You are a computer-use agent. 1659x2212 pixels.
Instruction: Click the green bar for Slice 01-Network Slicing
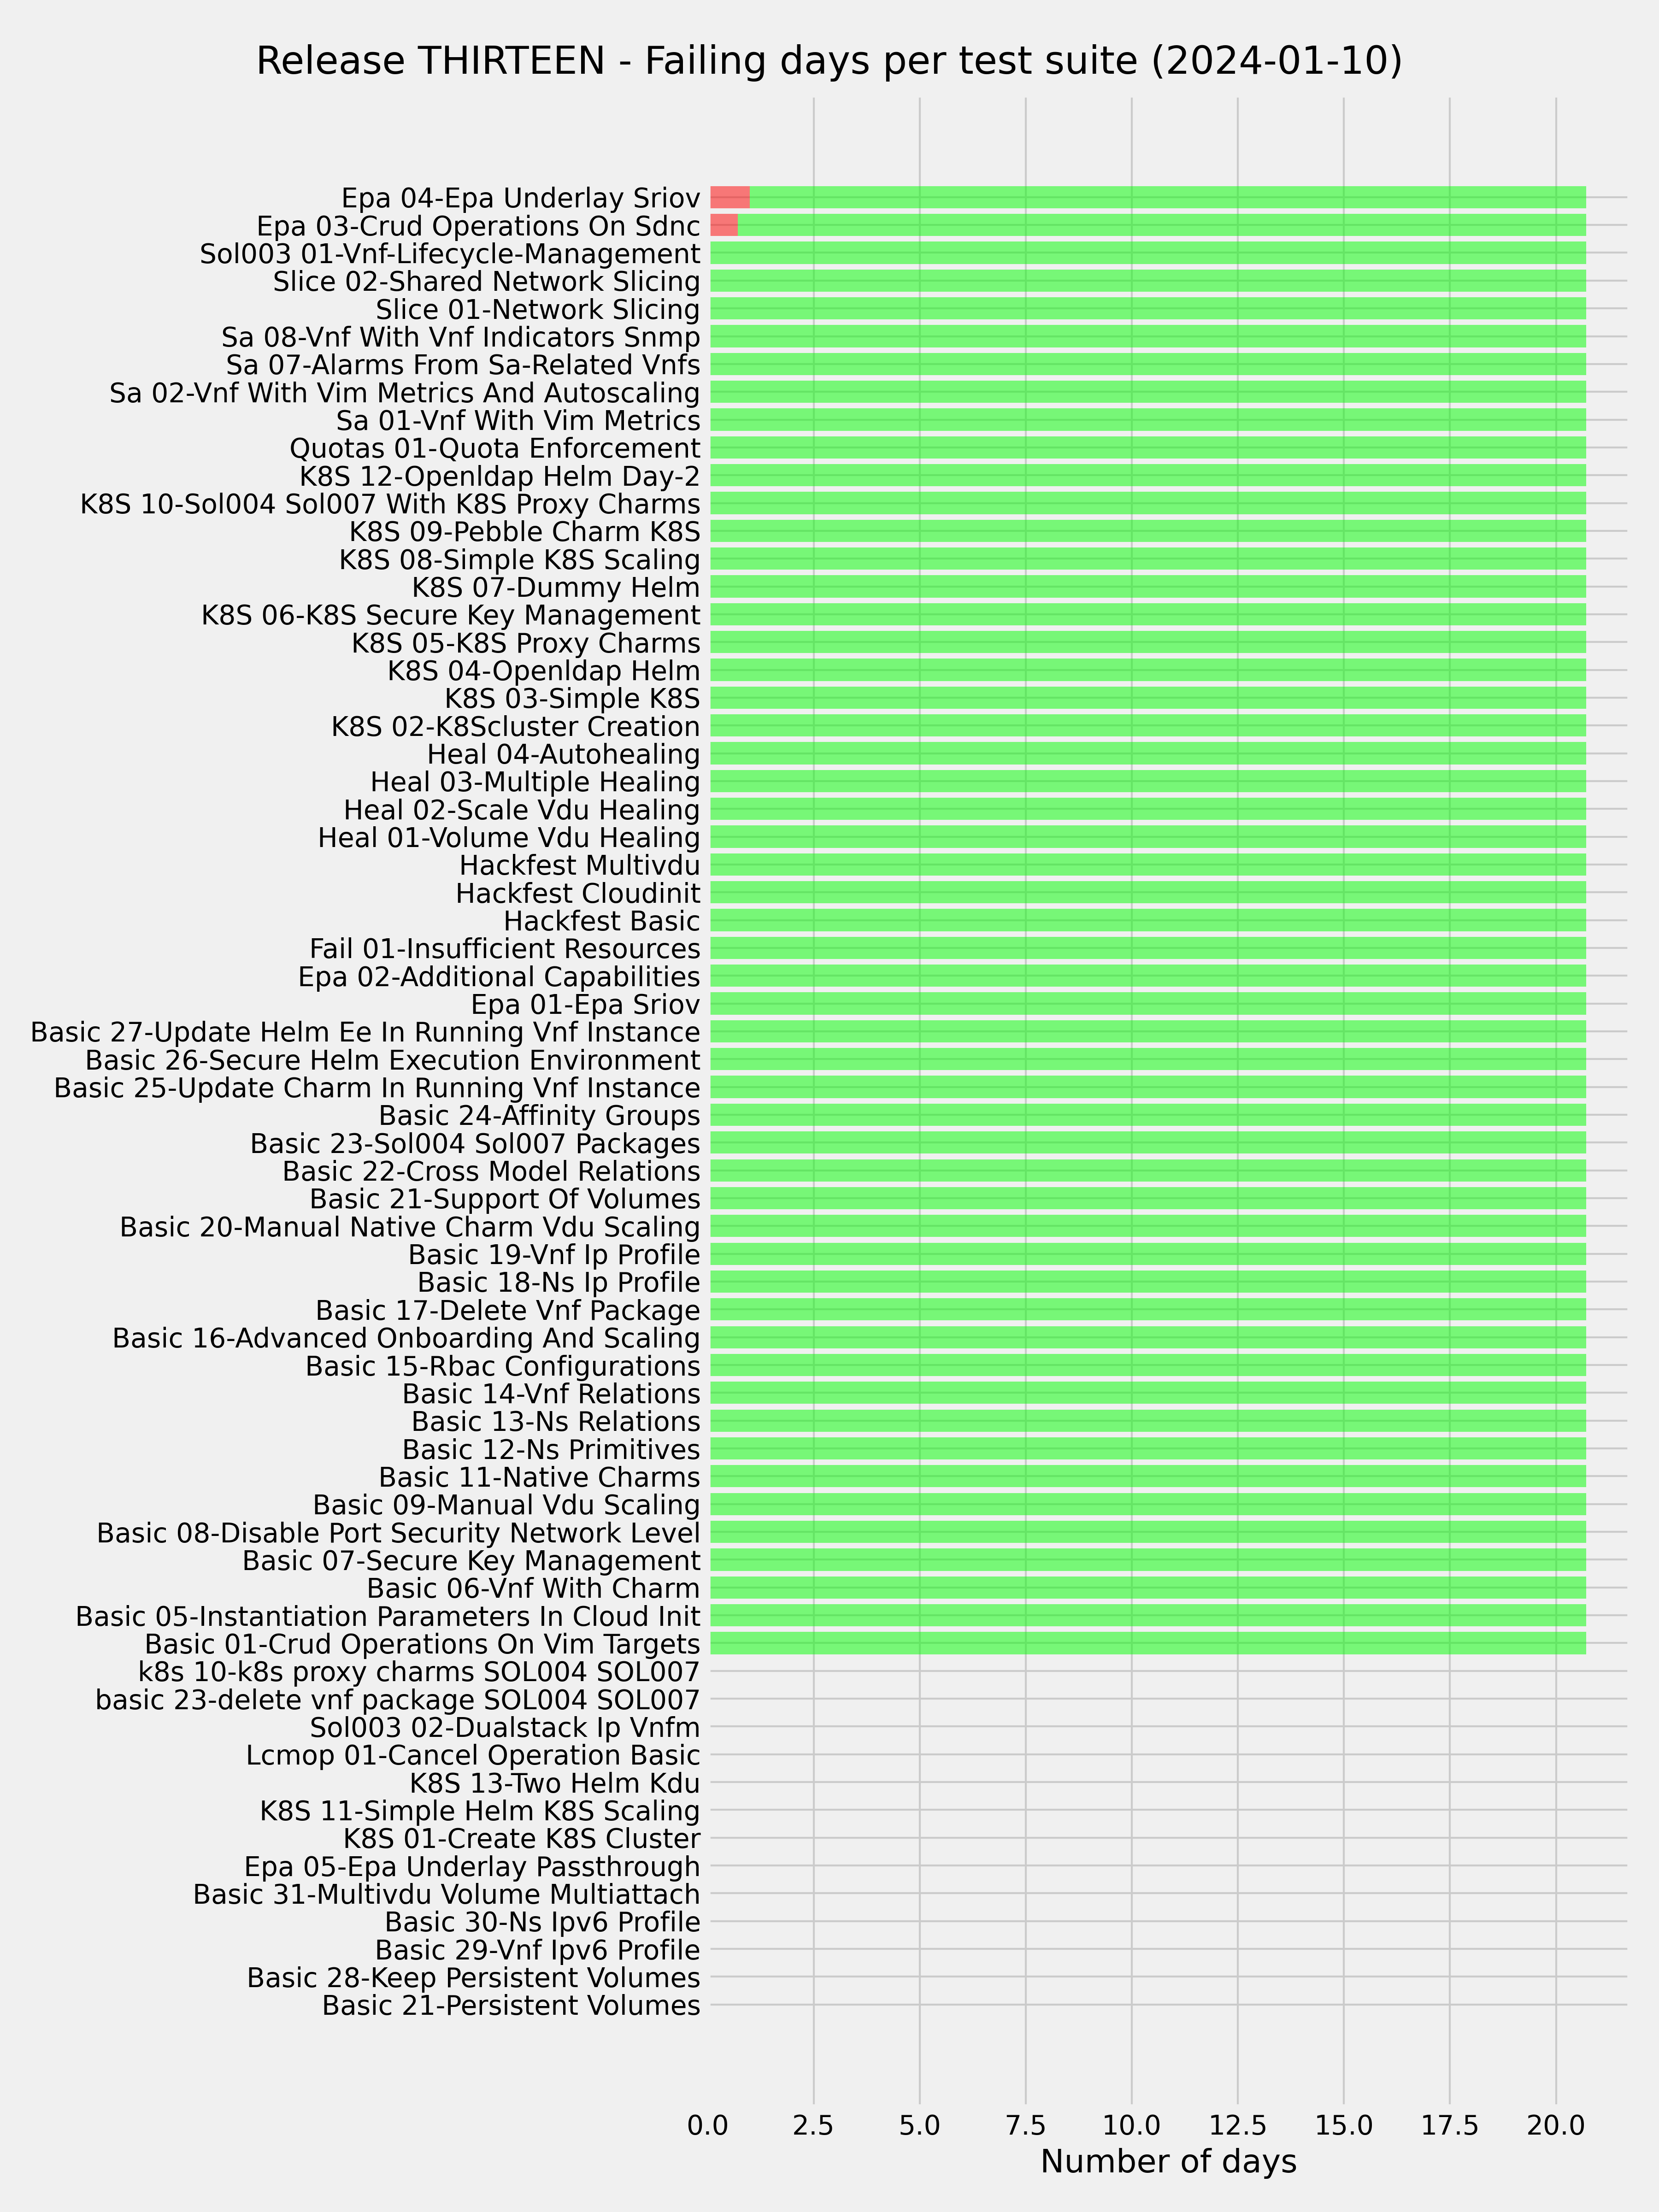coord(1148,309)
